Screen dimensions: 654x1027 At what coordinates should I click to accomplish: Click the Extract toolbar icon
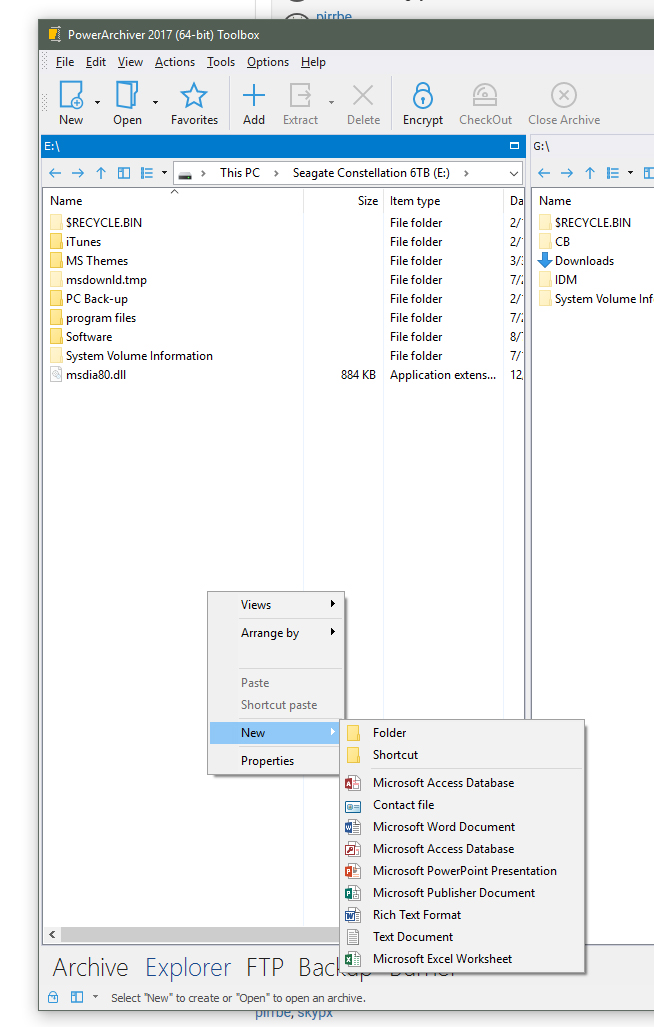point(300,96)
